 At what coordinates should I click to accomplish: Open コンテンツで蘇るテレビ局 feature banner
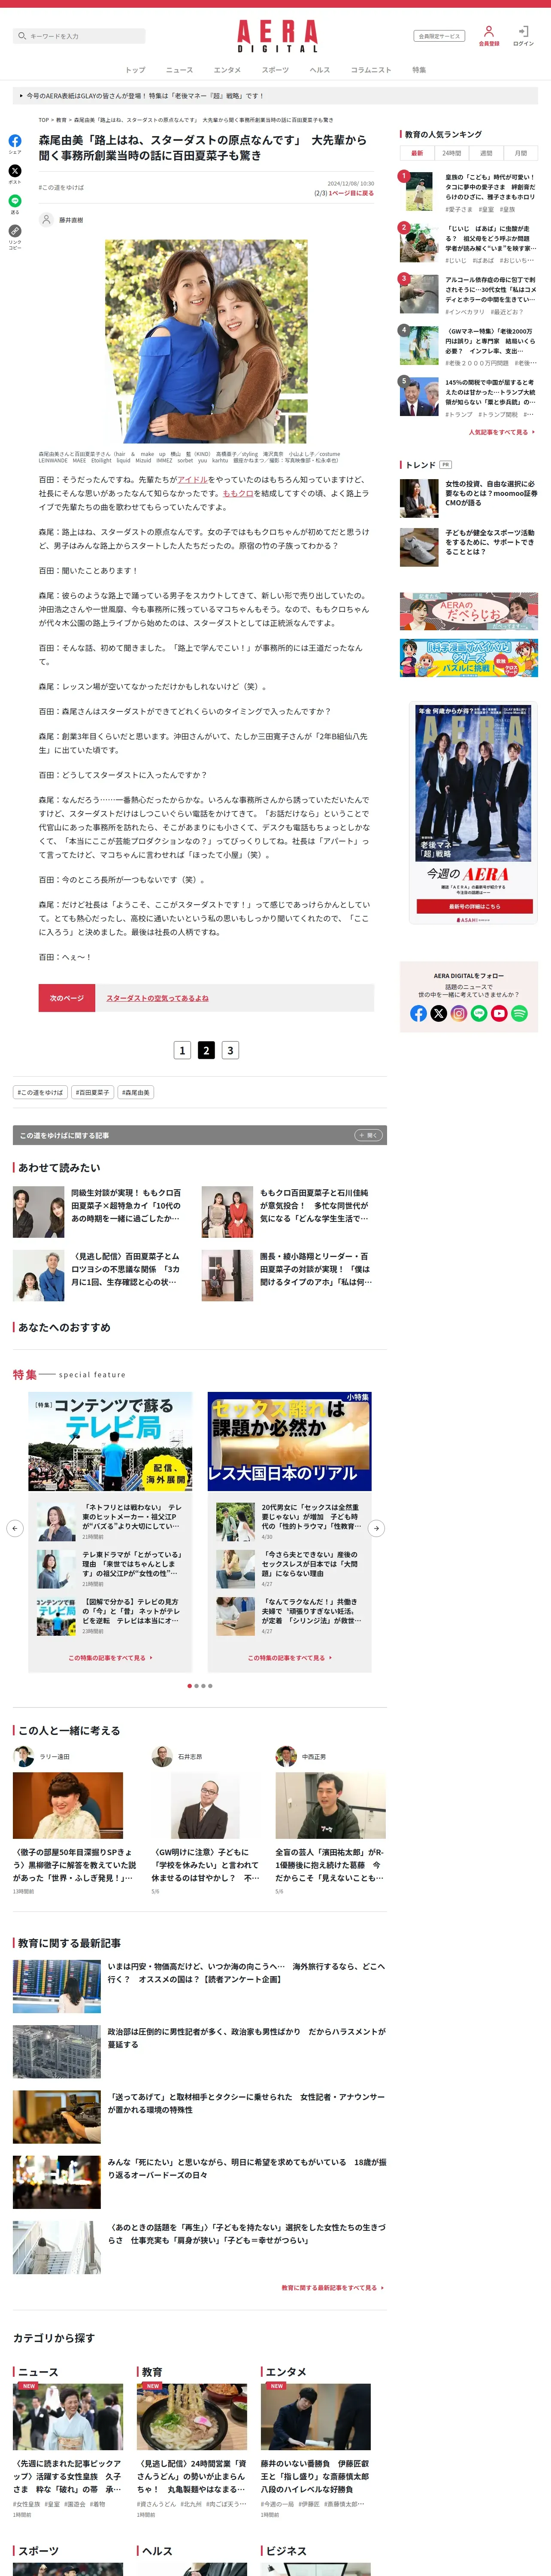click(x=110, y=1441)
